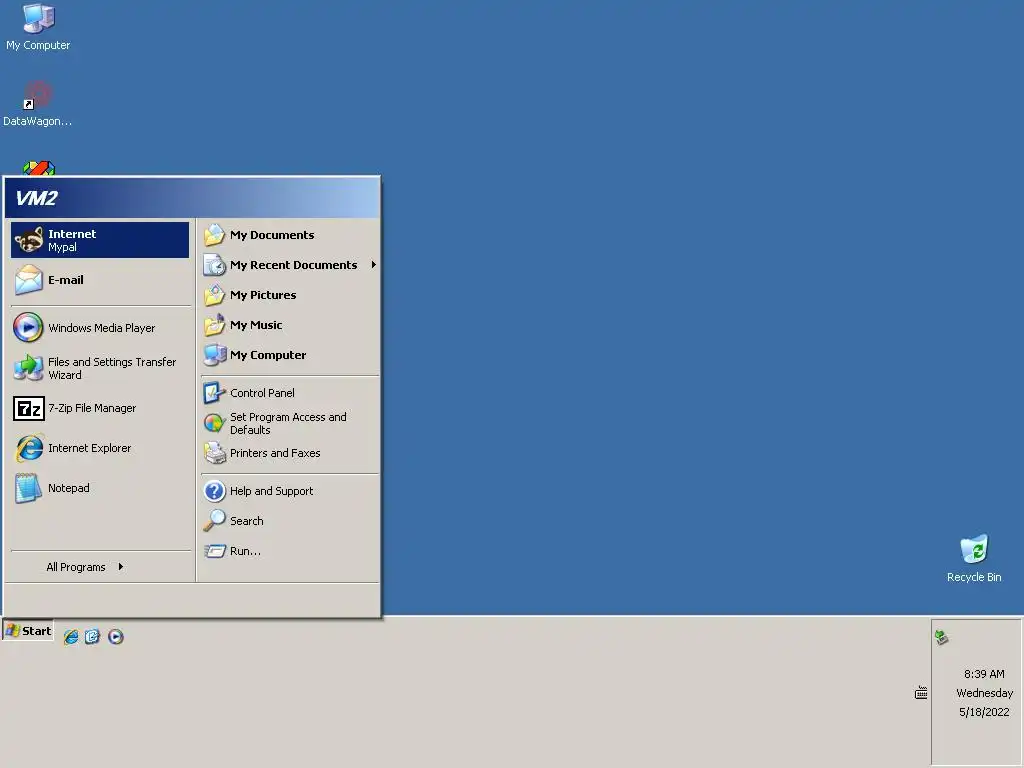Click the 7z icon
Image resolution: width=1024 pixels, height=768 pixels.
[29, 409]
